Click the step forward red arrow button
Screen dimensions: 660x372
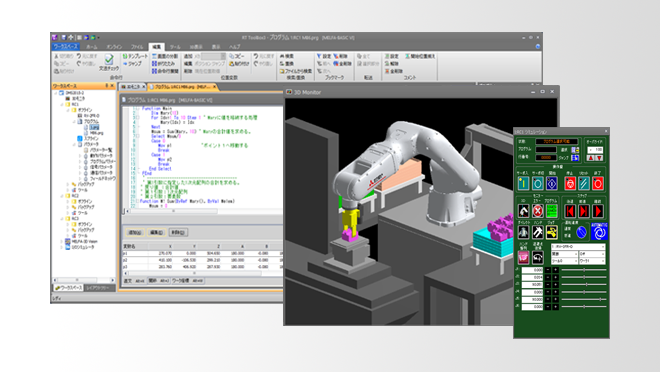584,211
